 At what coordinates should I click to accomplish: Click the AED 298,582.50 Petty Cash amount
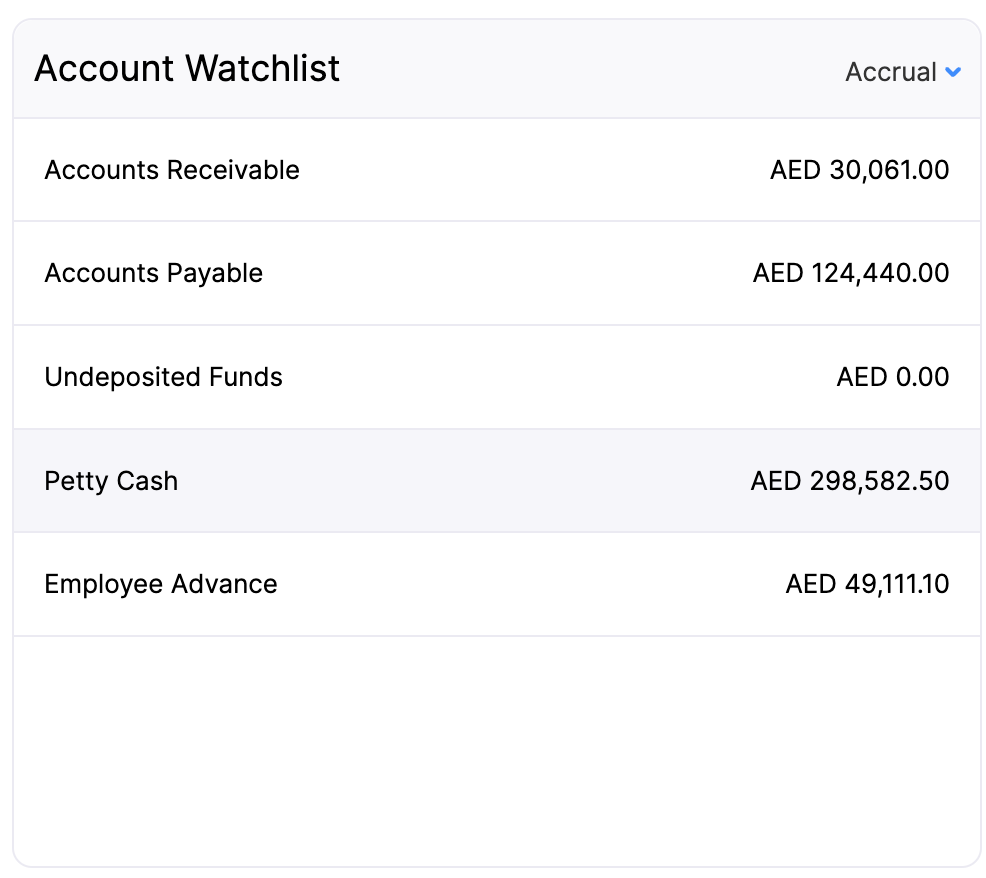point(849,481)
